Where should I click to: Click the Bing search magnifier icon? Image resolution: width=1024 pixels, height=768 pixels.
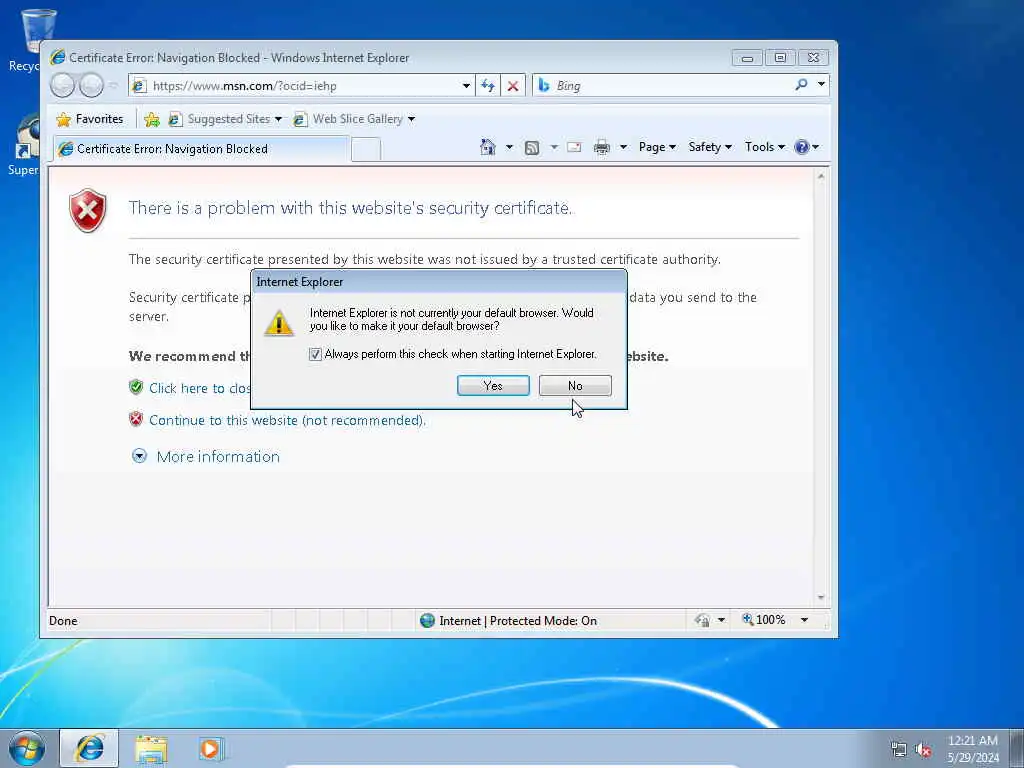point(801,85)
